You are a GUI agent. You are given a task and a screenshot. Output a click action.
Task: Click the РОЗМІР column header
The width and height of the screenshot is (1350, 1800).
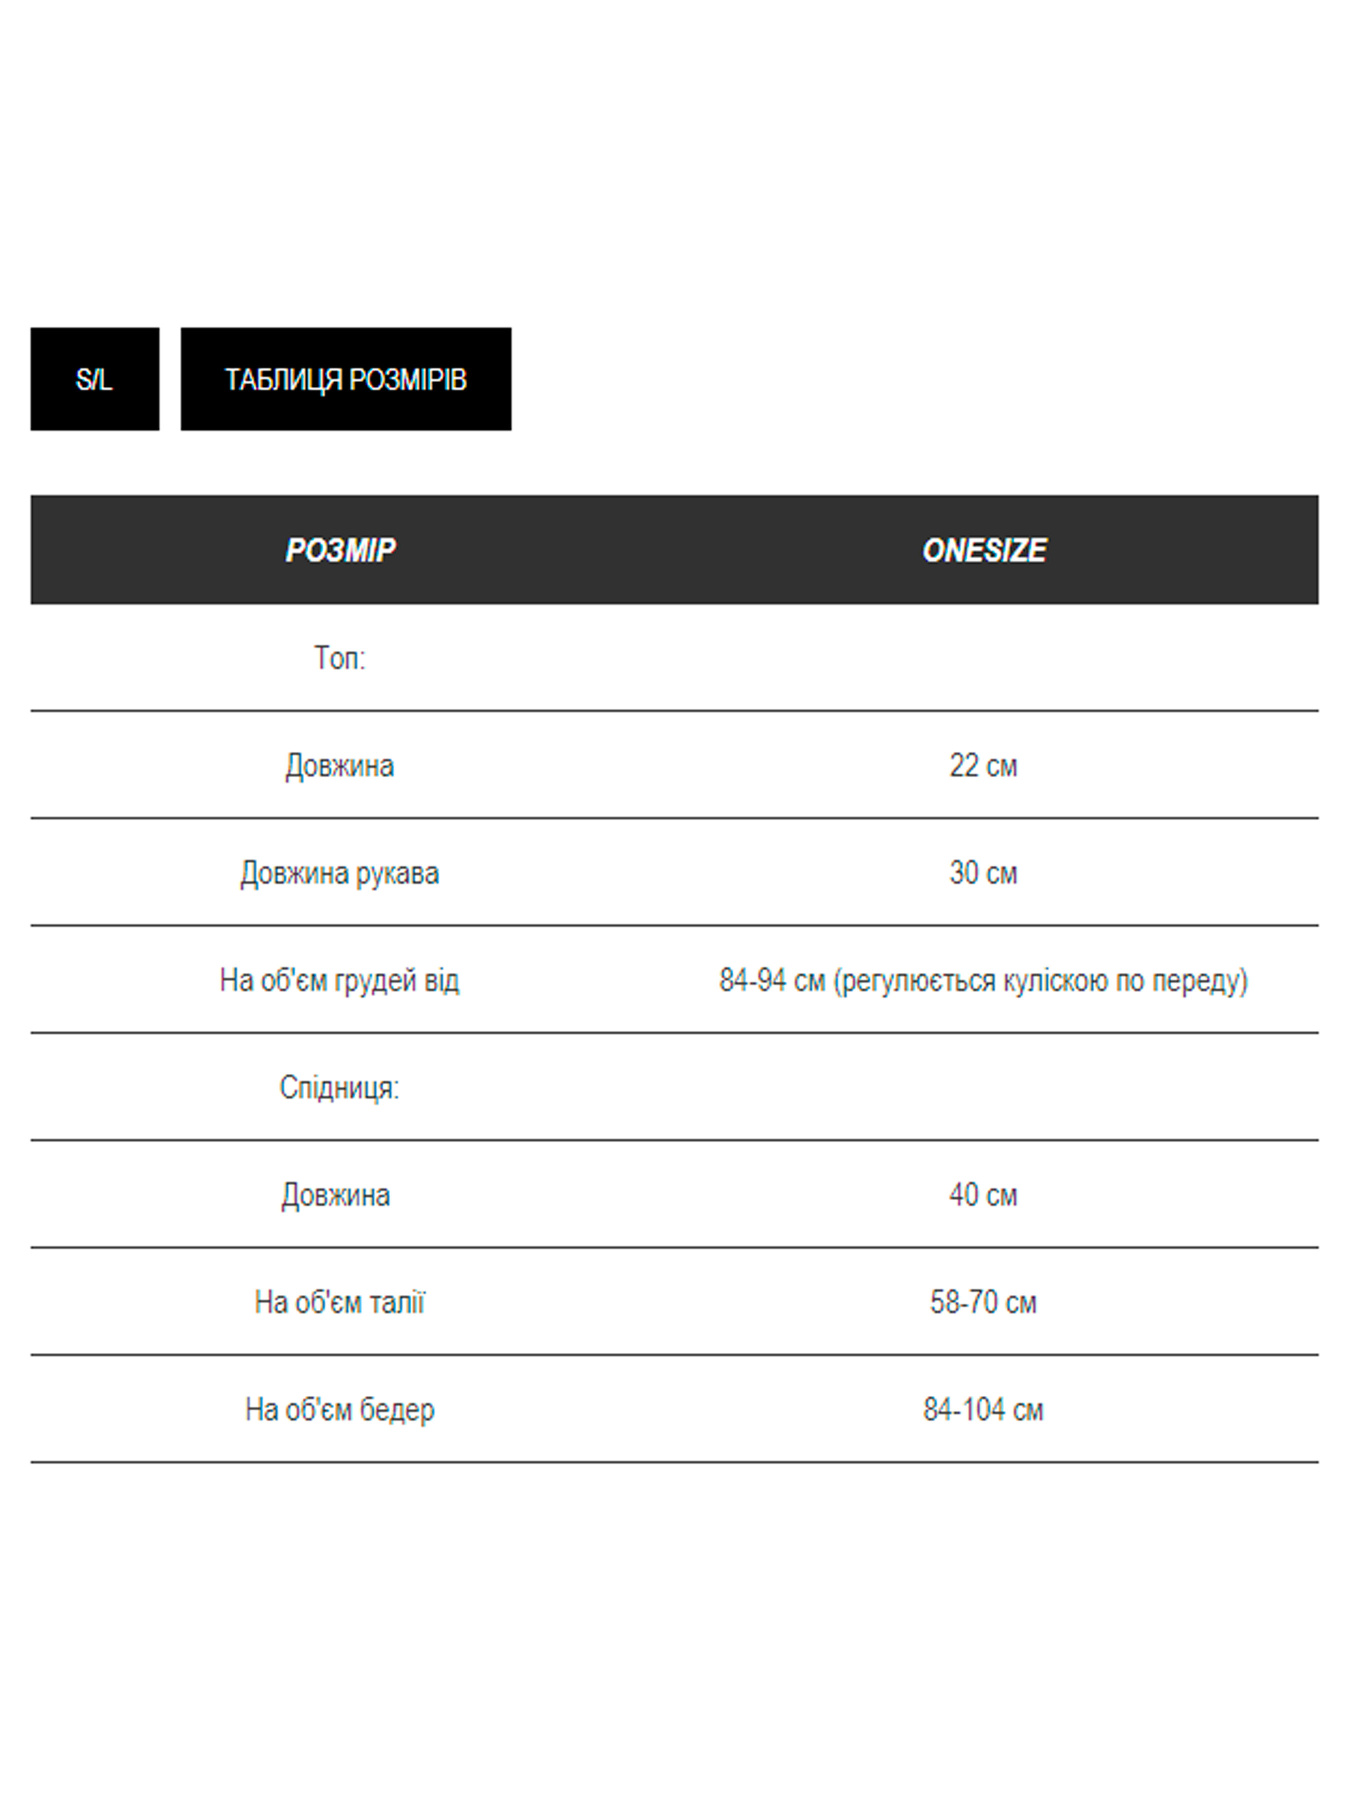pyautogui.click(x=340, y=550)
